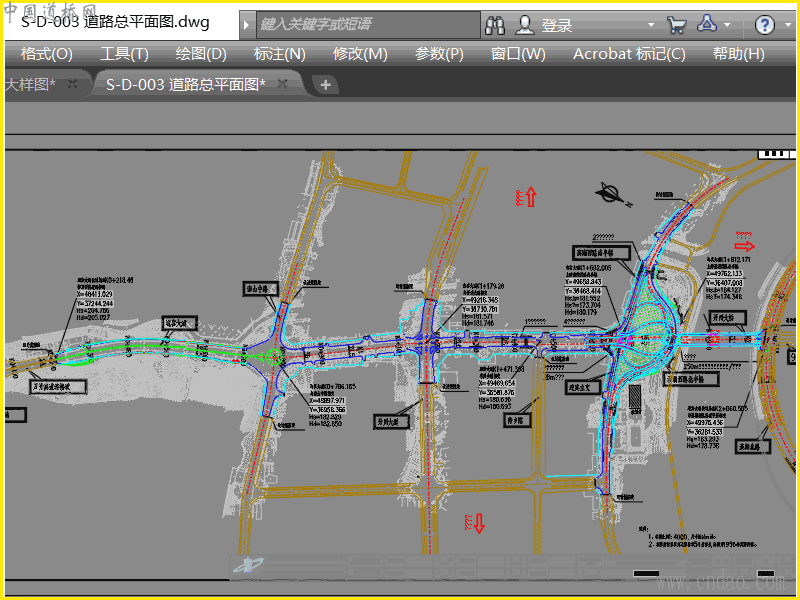
Task: Click the binoculars search icon
Action: (x=495, y=25)
